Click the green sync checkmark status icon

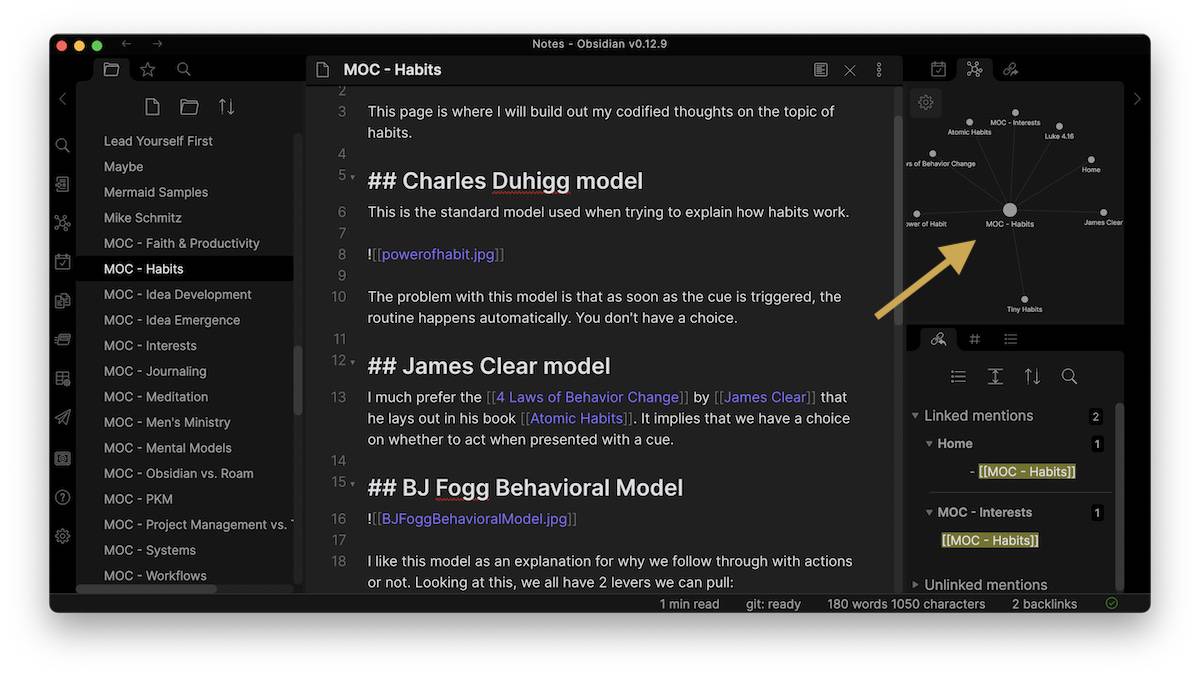point(1112,604)
